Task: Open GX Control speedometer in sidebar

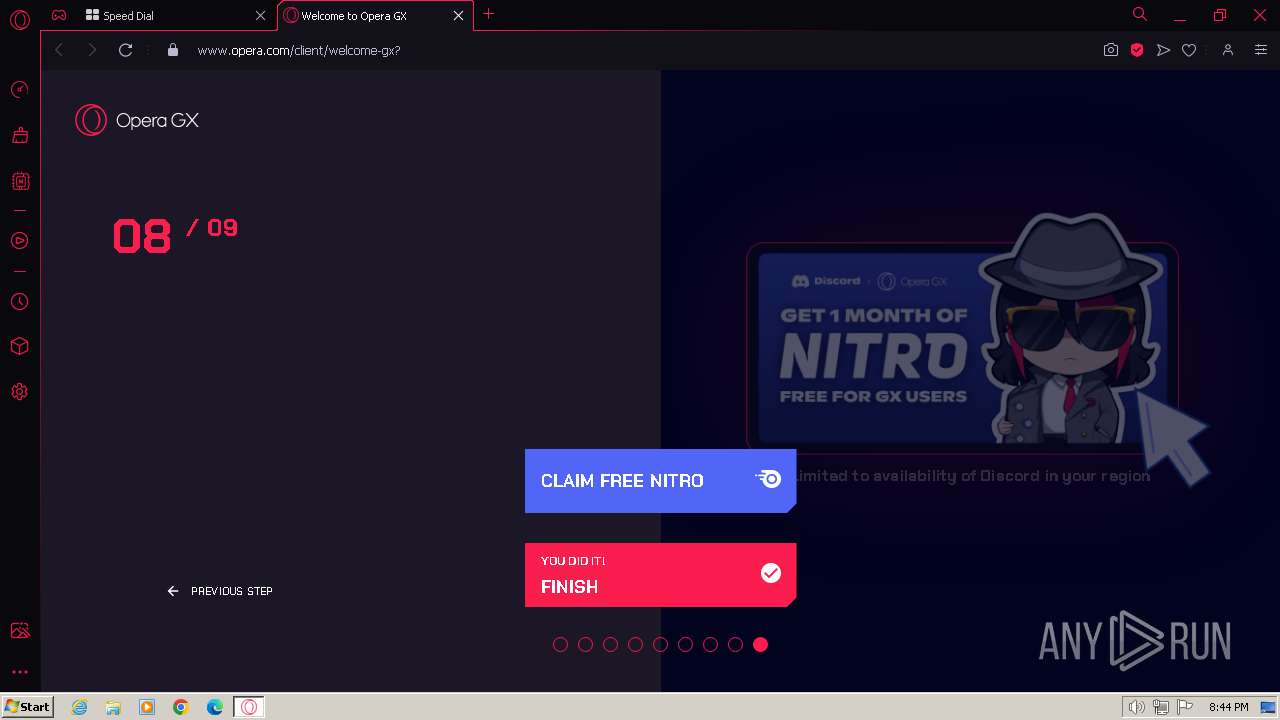Action: pyautogui.click(x=20, y=90)
